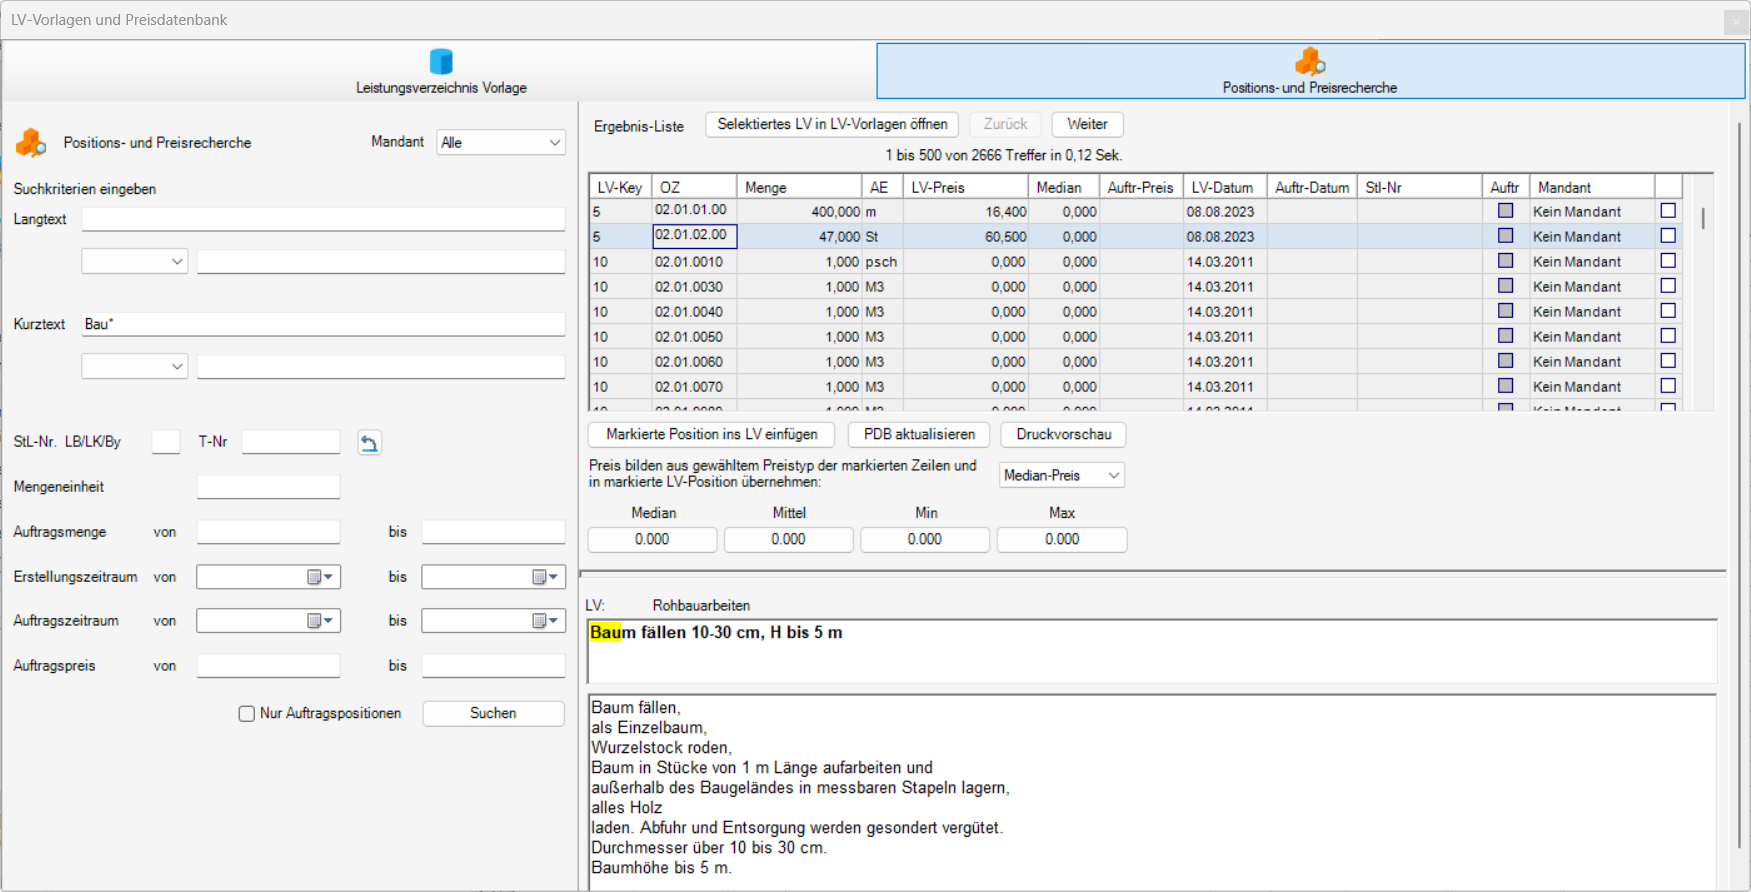Sort results by LV-Datum column header
Image resolution: width=1751 pixels, height=892 pixels.
1225,187
